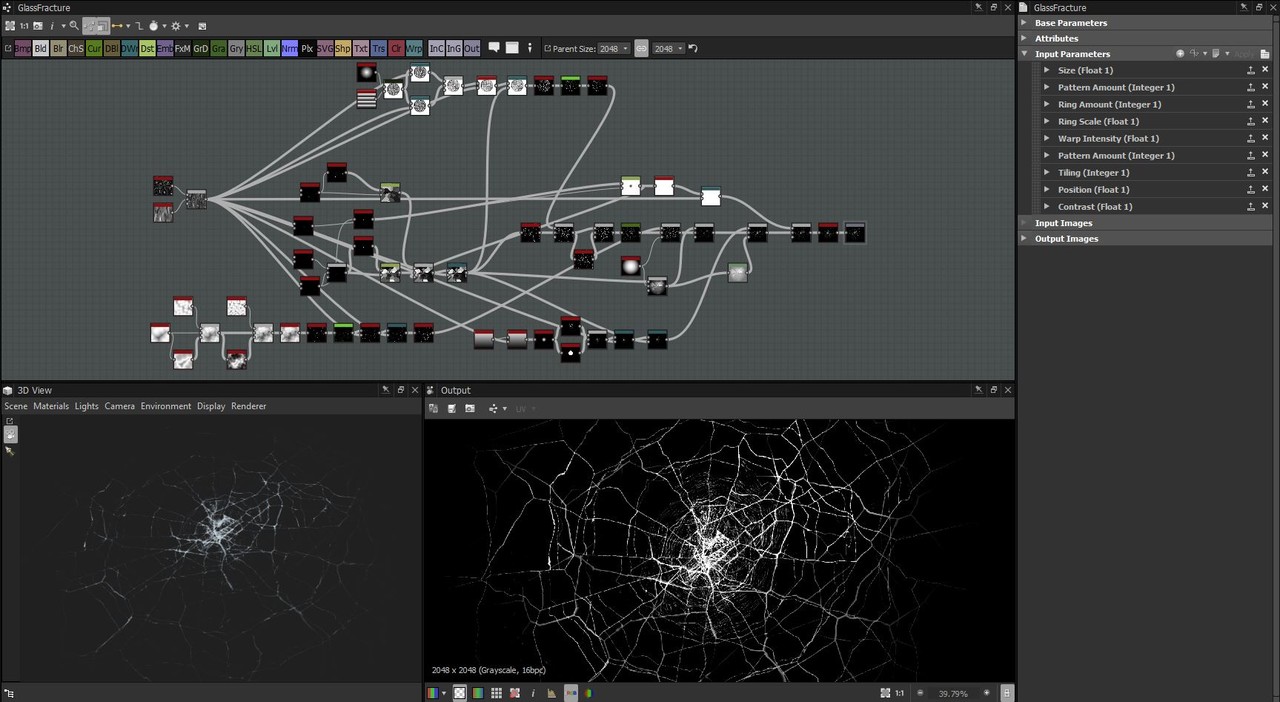Toggle the 3D view rotate tool
Image resolution: width=1280 pixels, height=702 pixels.
coord(11,434)
